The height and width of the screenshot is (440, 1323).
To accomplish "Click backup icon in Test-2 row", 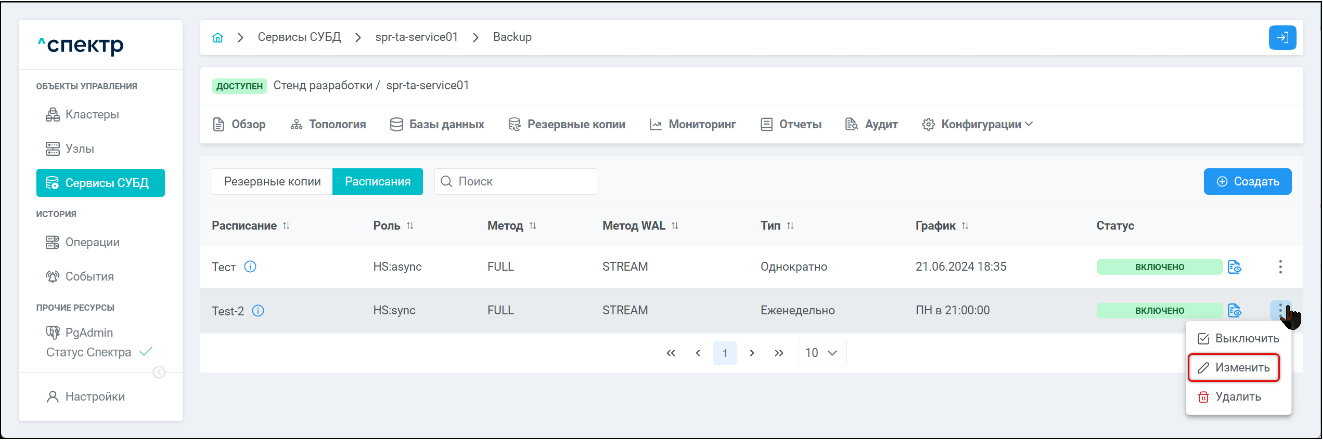I will tap(1235, 311).
